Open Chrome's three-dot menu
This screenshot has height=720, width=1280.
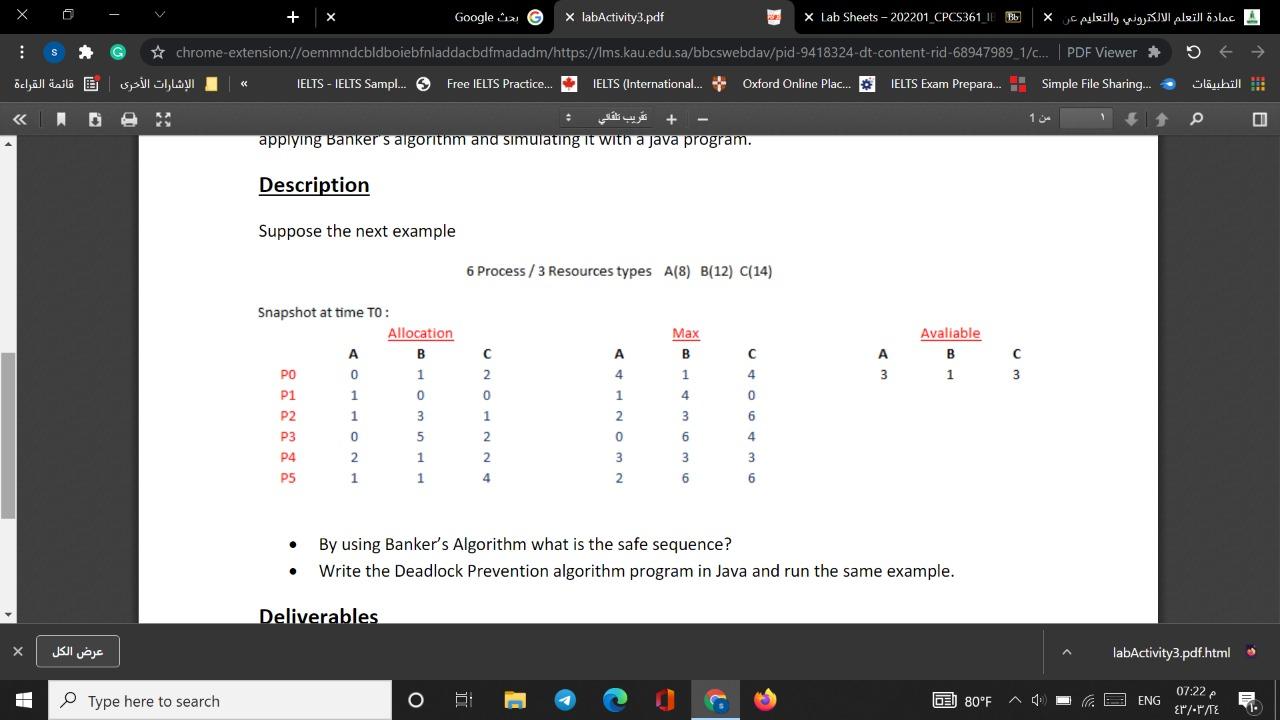click(21, 52)
